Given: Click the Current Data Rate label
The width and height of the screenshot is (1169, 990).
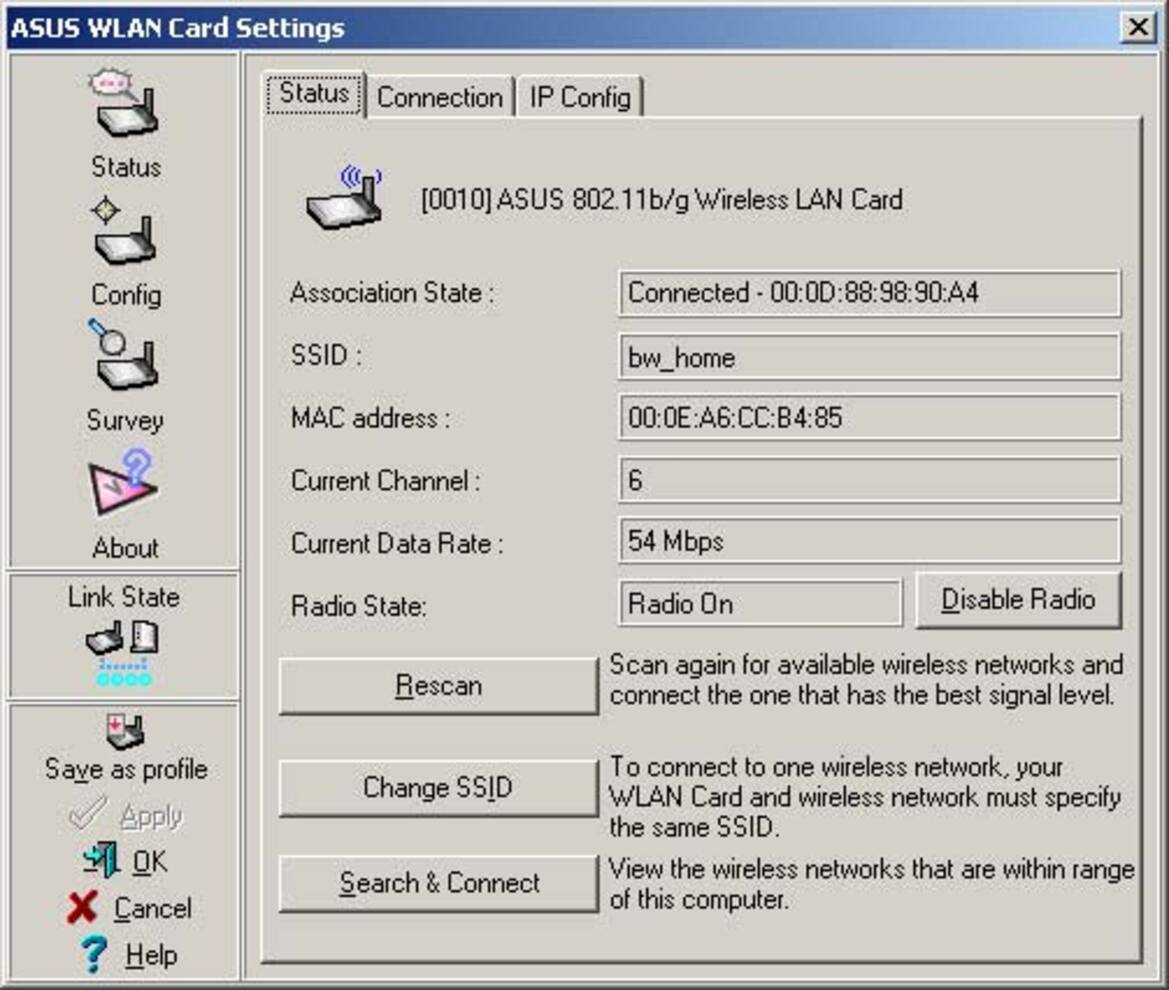Looking at the screenshot, I should pyautogui.click(x=397, y=543).
